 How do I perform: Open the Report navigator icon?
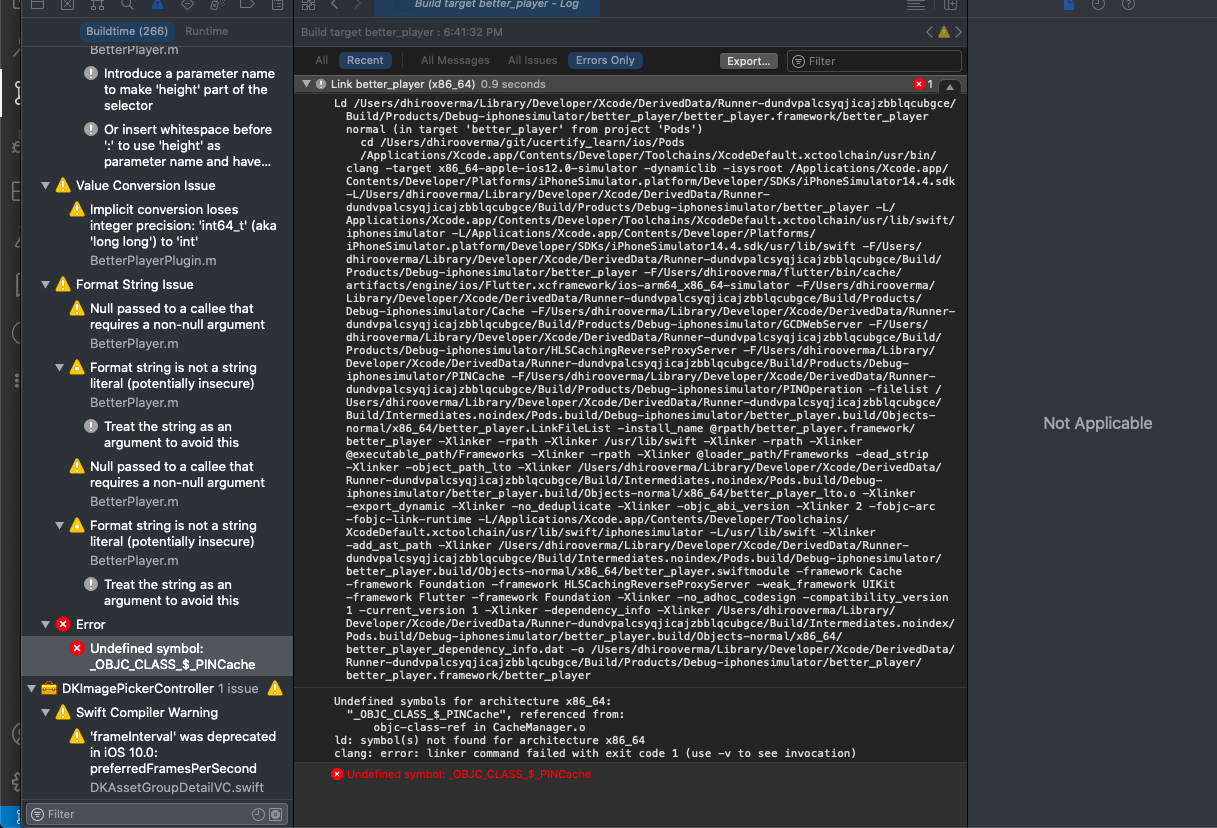pos(277,4)
